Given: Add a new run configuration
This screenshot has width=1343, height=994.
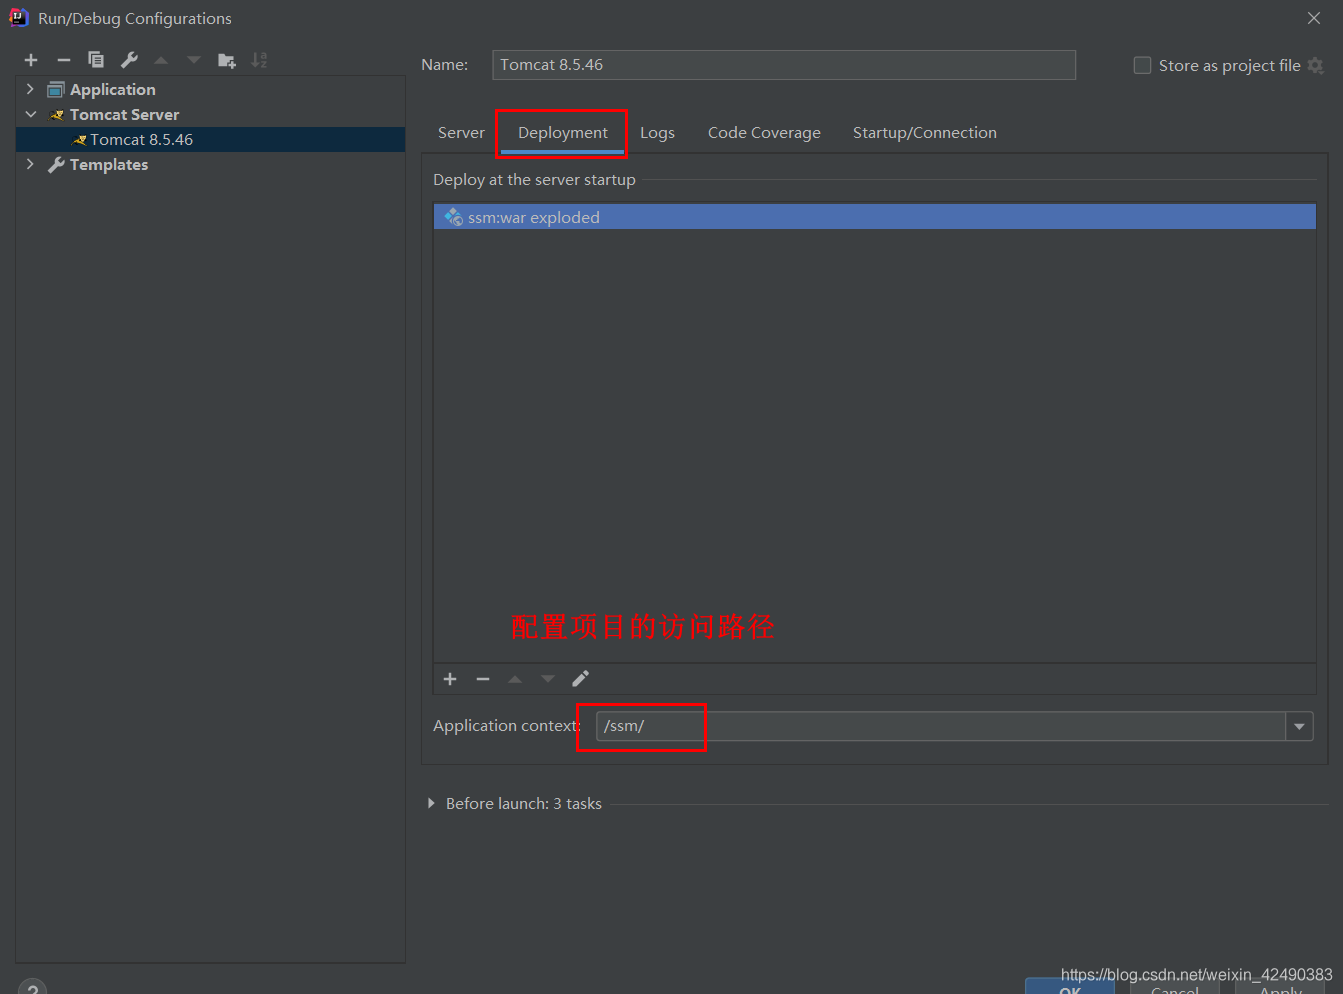Looking at the screenshot, I should pos(31,60).
